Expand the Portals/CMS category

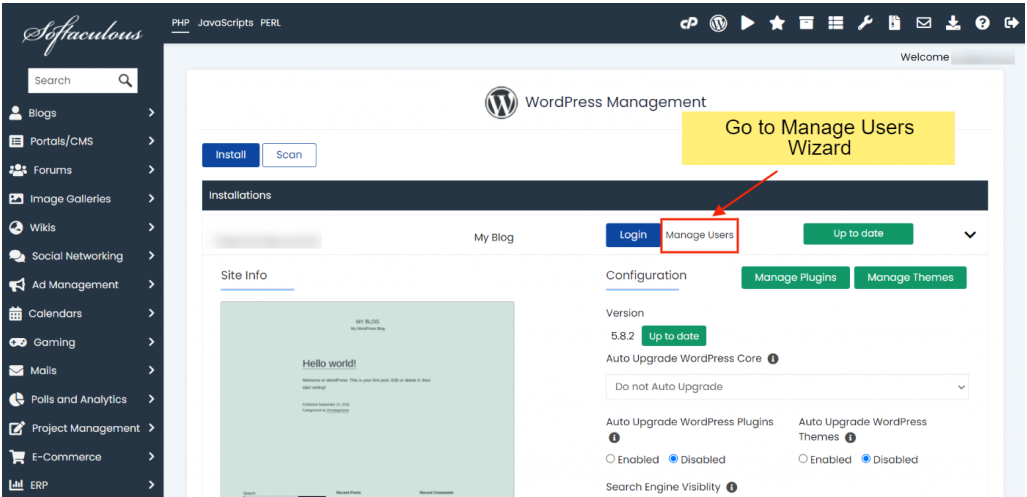point(151,141)
